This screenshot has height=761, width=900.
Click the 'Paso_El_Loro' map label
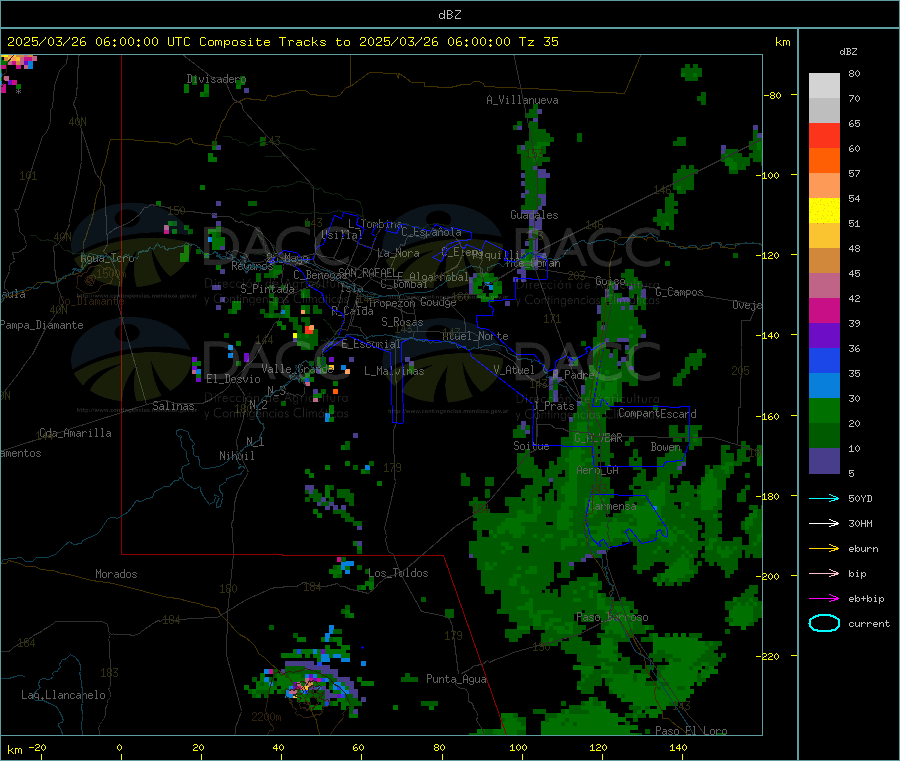[691, 731]
